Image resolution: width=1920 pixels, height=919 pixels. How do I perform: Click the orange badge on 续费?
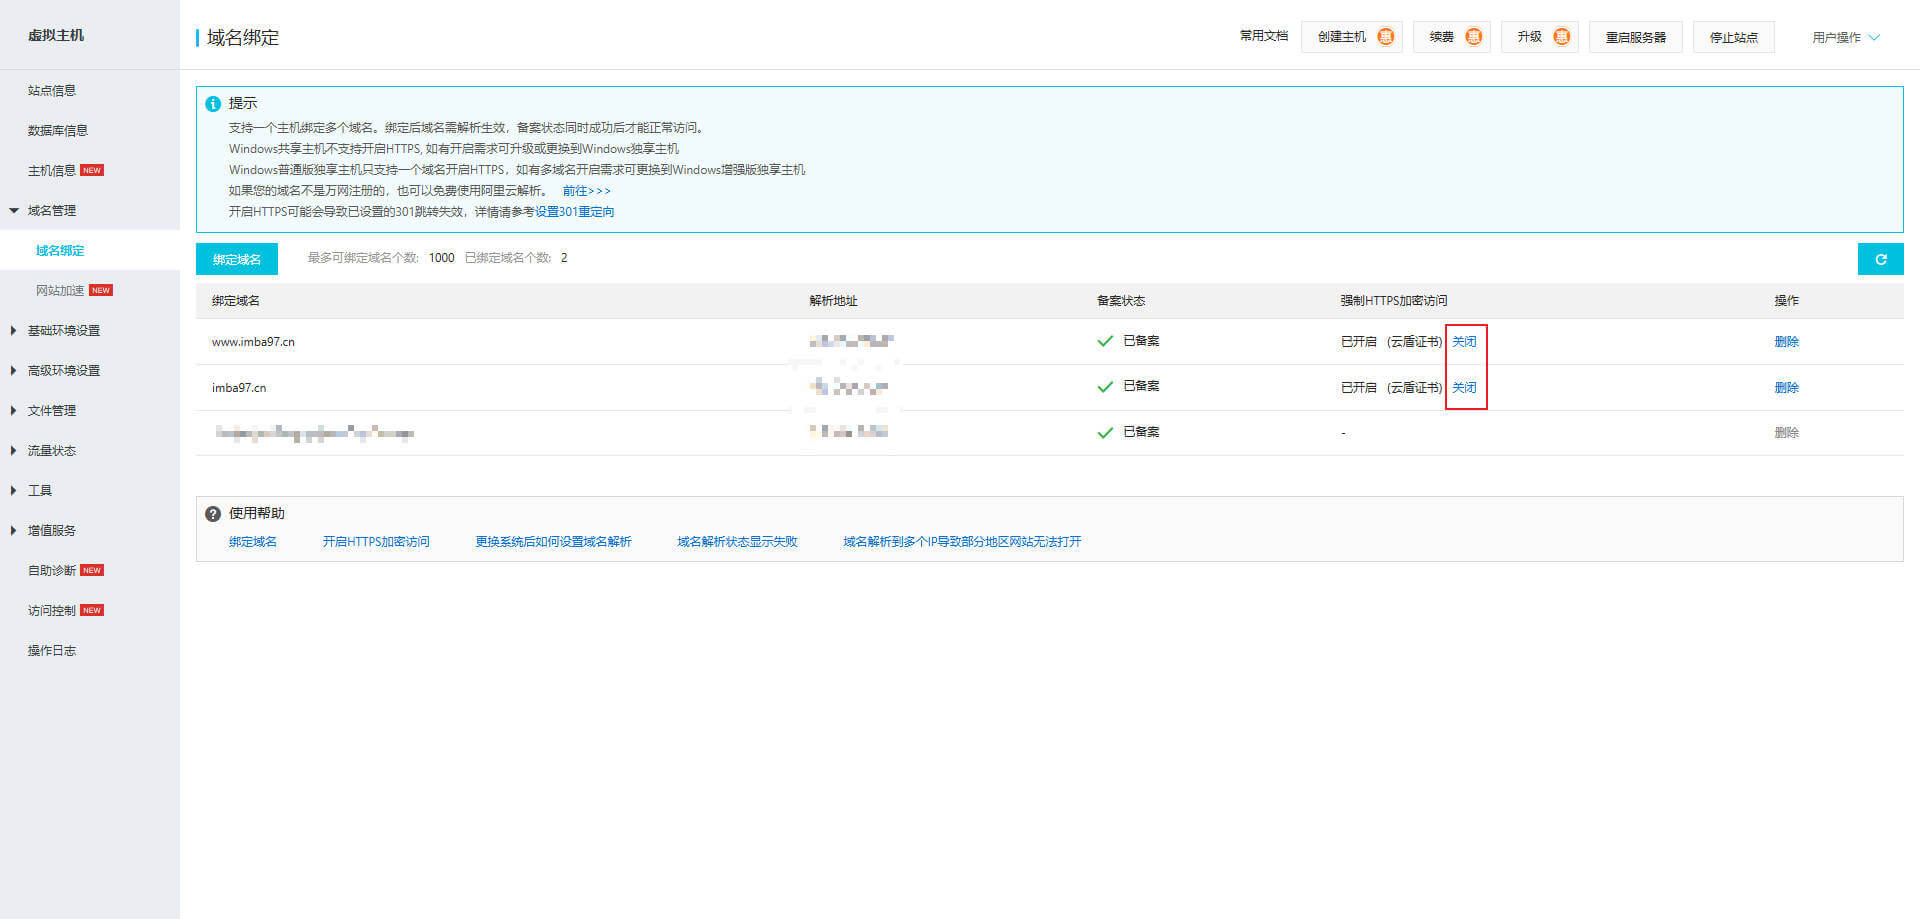point(1473,37)
